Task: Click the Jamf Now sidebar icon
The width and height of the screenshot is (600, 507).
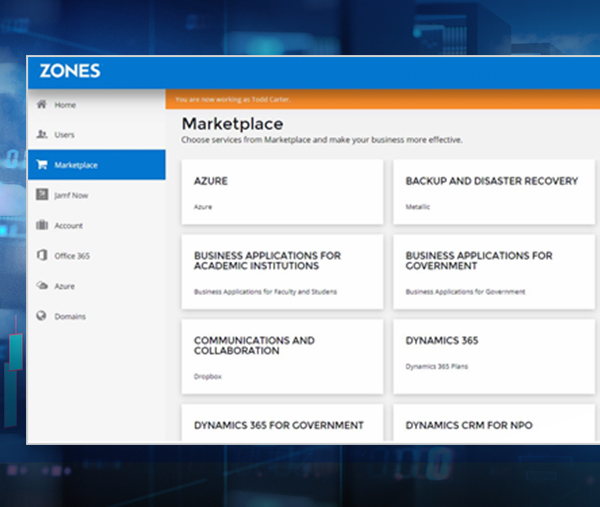Action: tap(42, 194)
